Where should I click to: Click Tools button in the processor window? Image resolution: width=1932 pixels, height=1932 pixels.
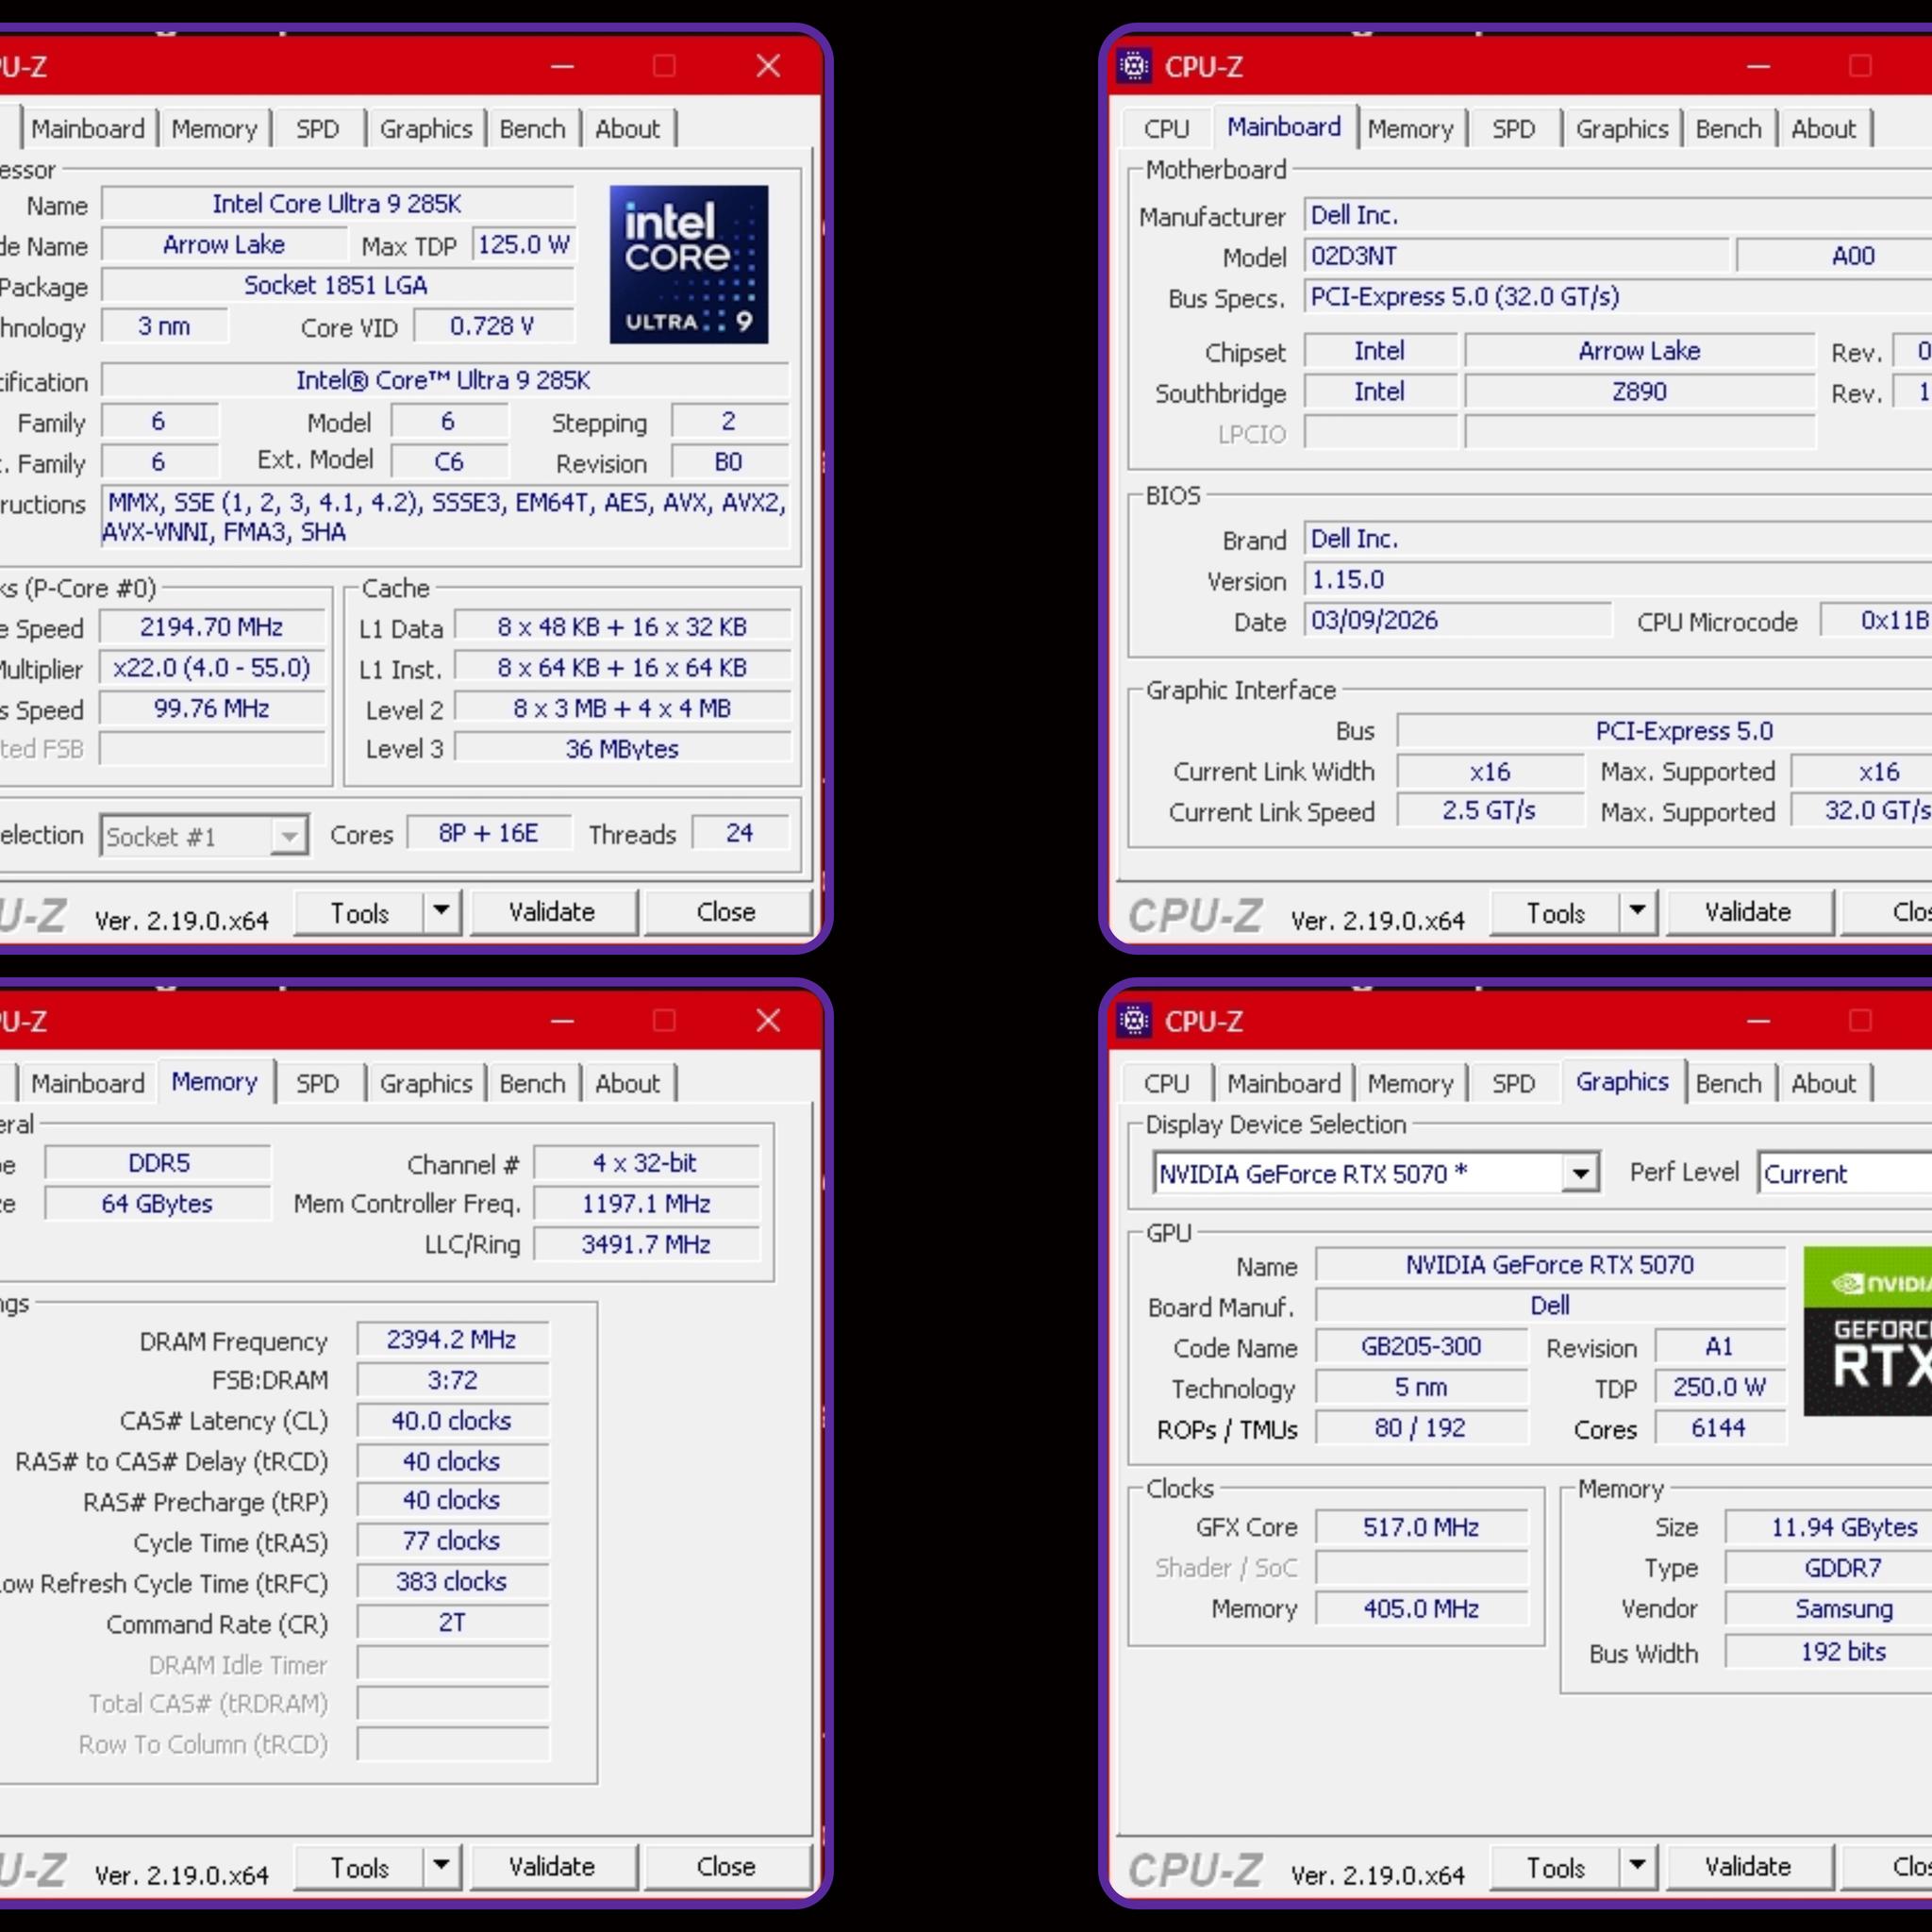[360, 912]
